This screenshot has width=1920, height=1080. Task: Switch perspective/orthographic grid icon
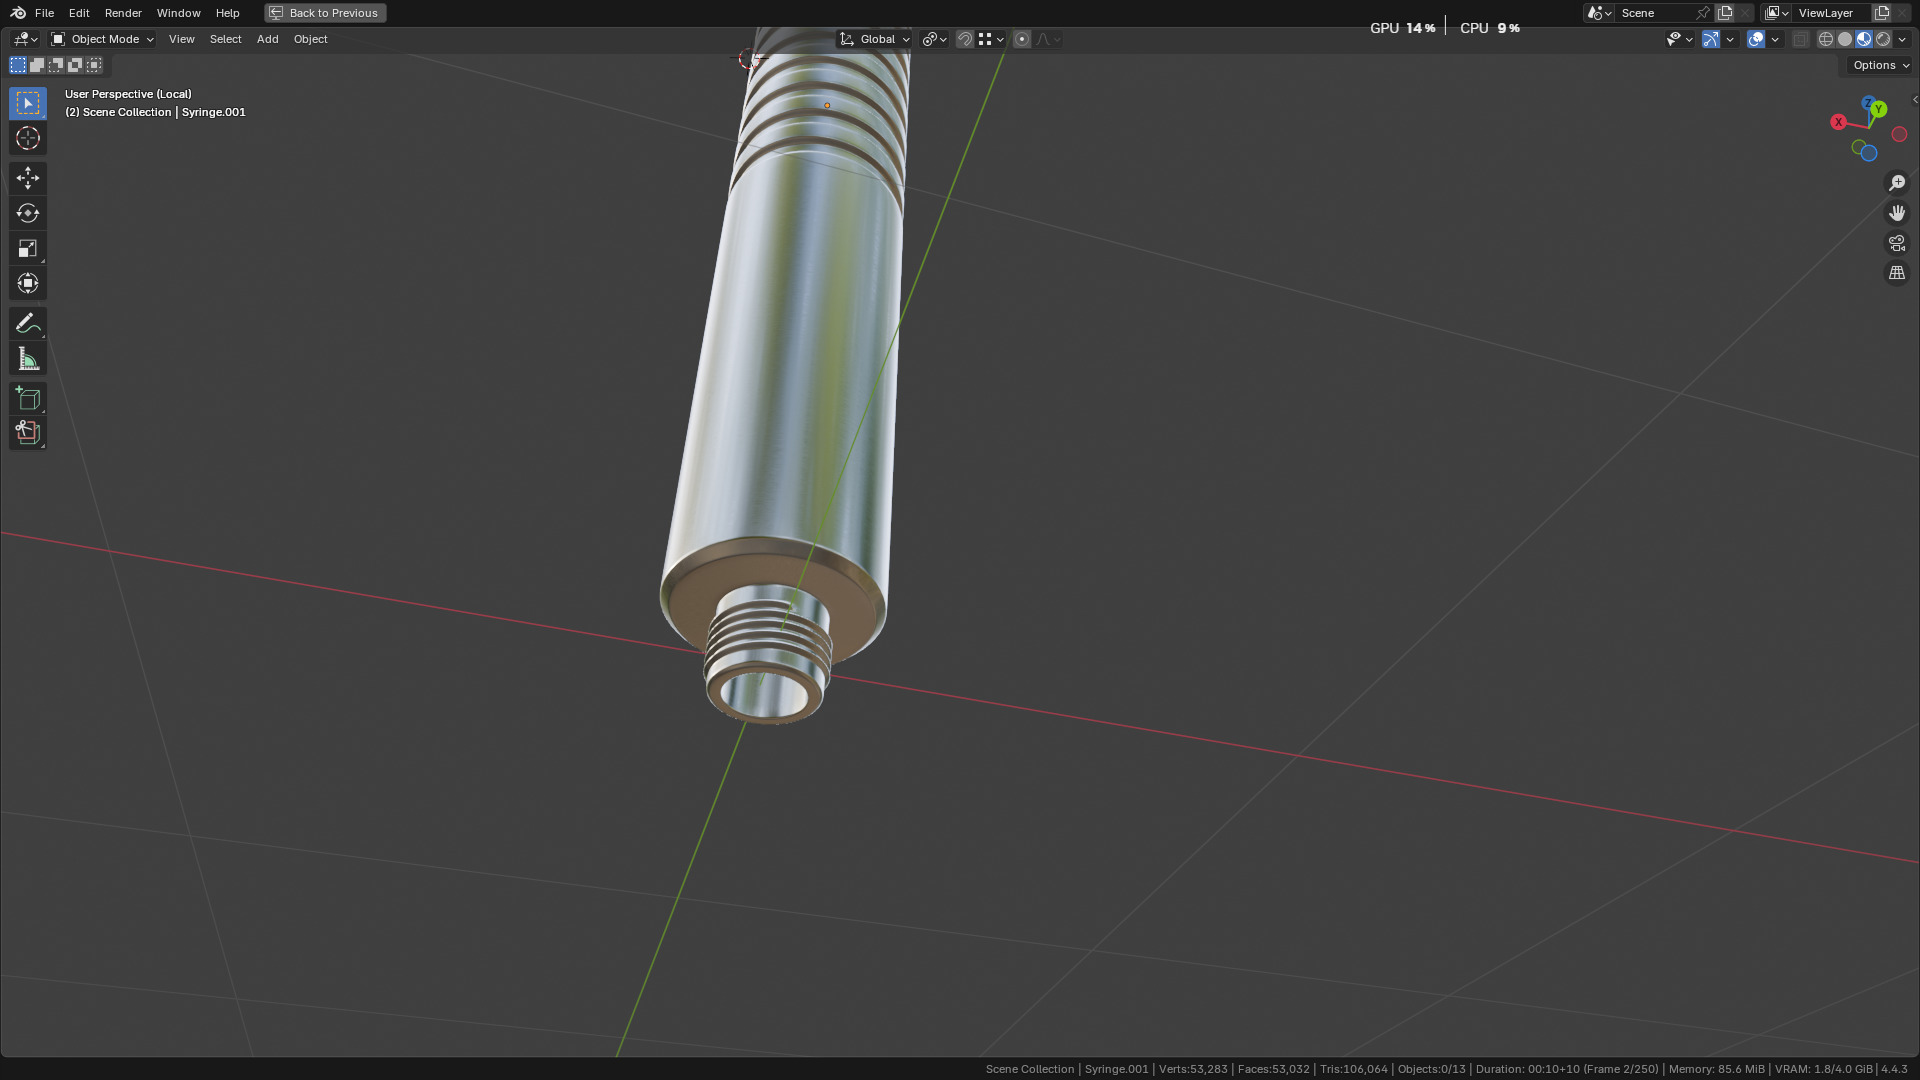click(1897, 273)
